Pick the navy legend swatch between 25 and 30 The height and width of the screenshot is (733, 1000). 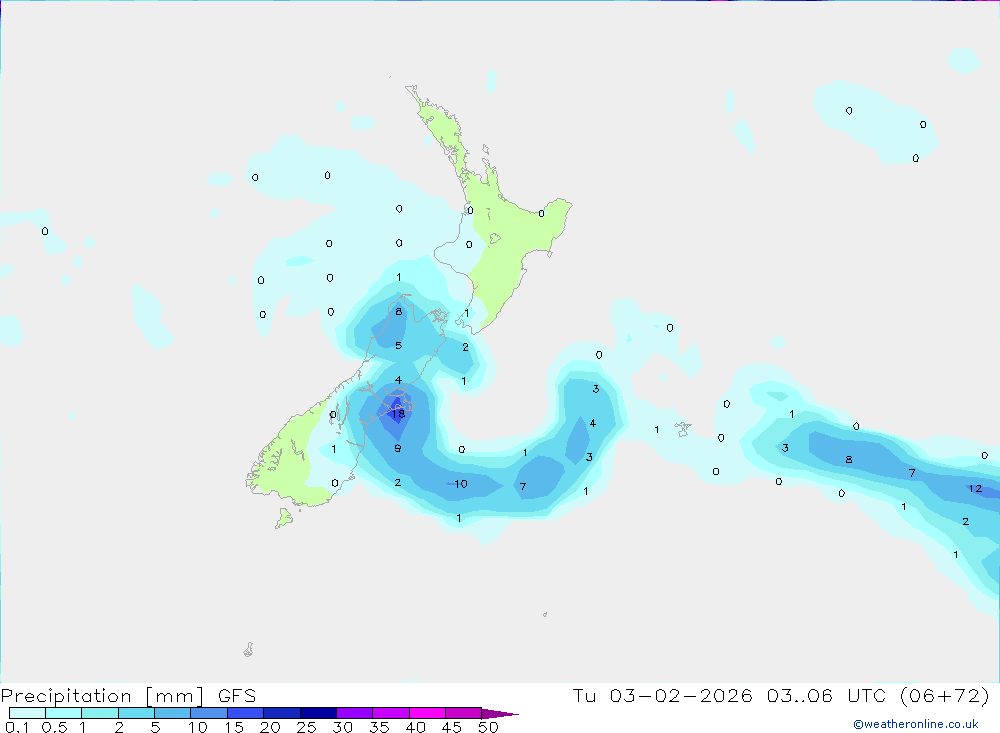click(318, 713)
